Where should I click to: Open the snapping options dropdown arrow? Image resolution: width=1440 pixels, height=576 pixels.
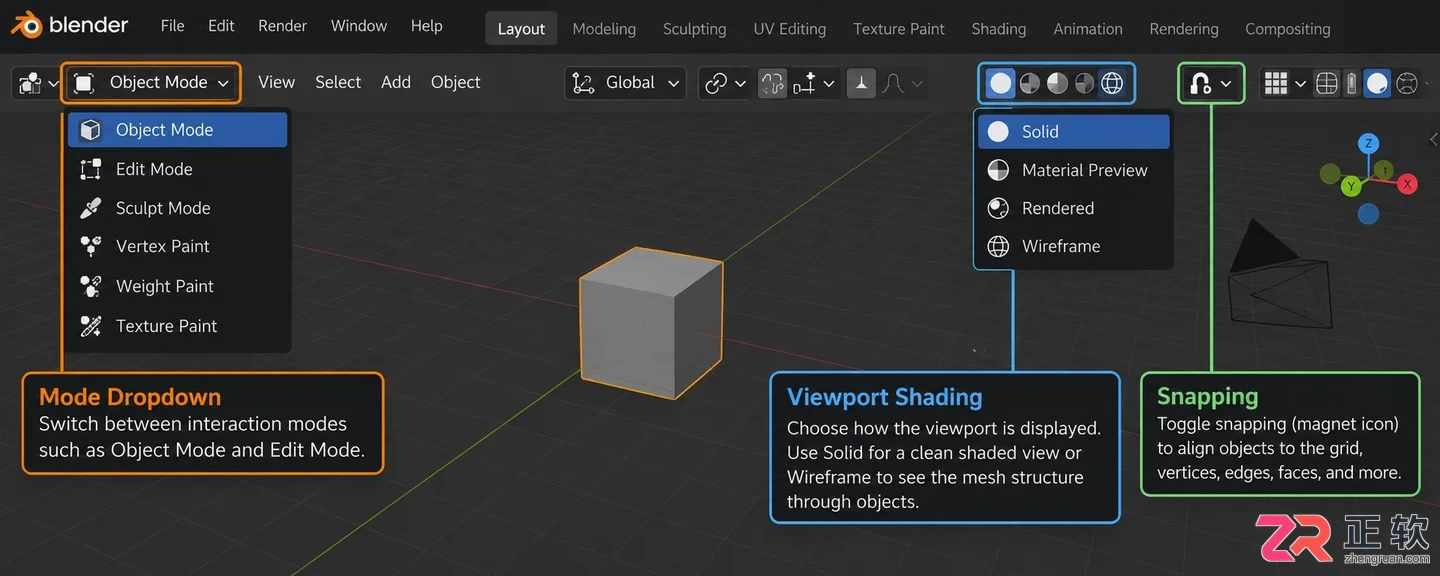point(1227,84)
